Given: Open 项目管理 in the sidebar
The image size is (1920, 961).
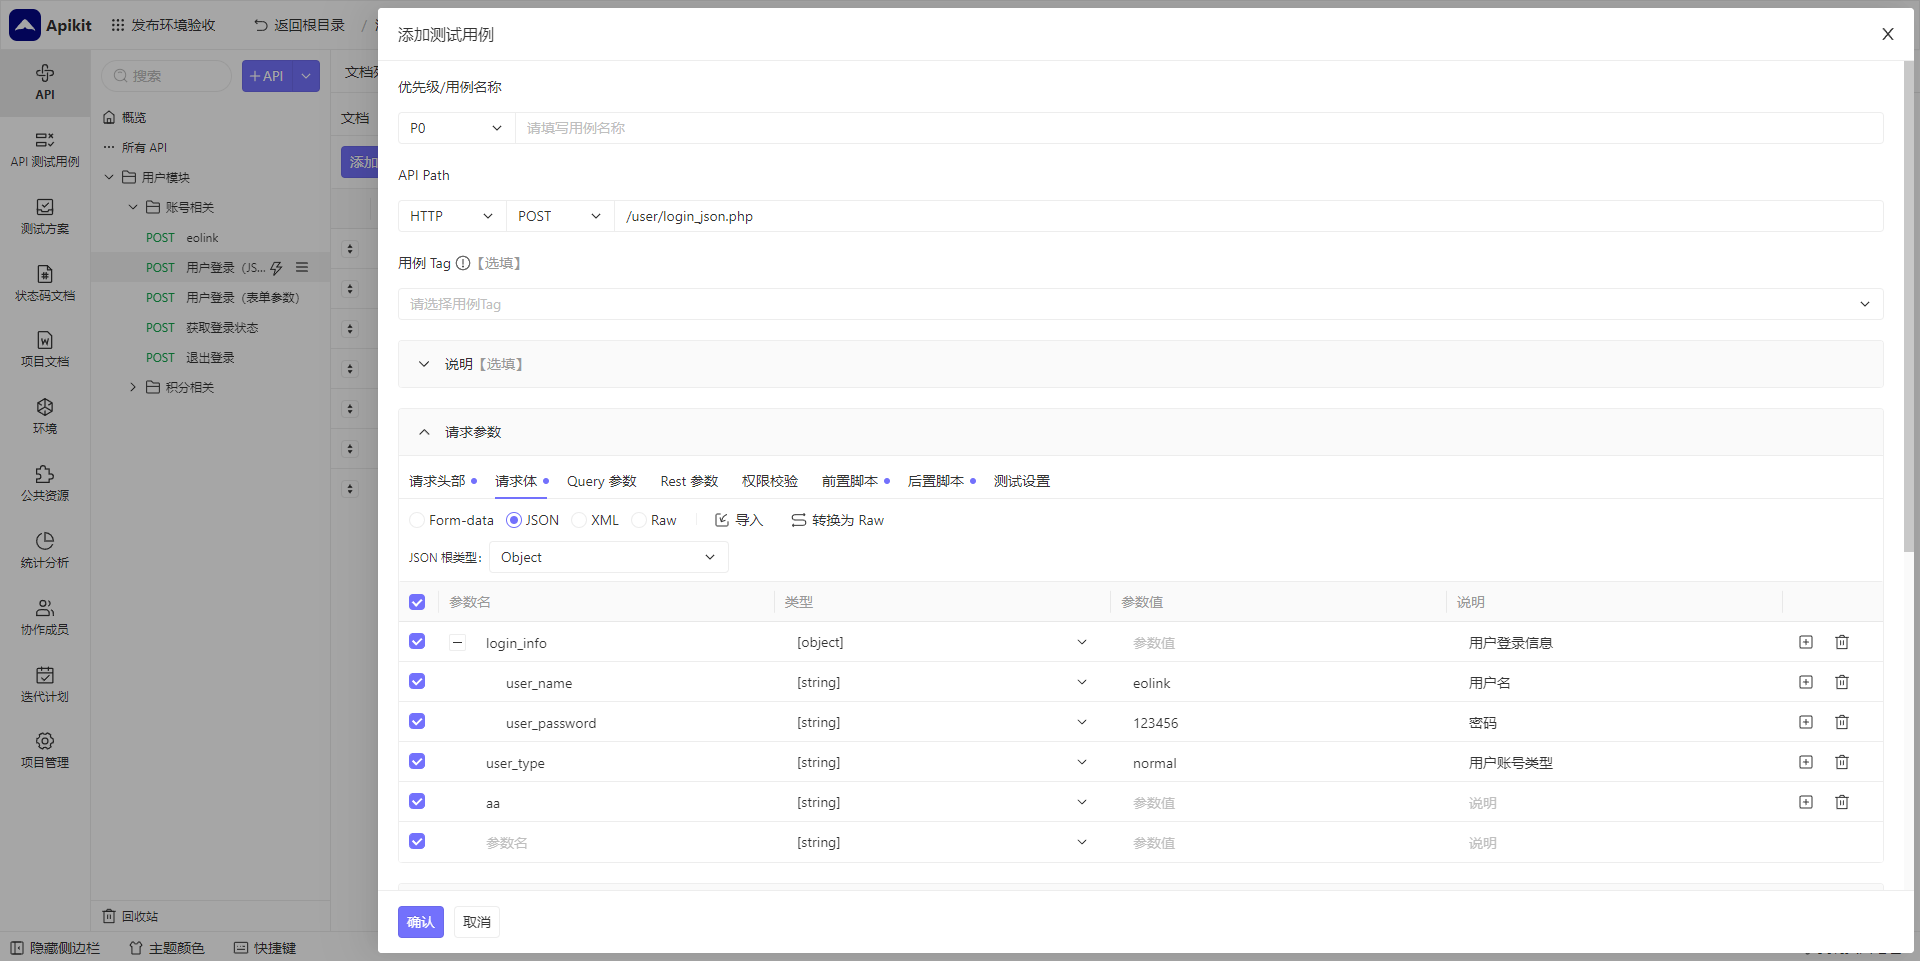Looking at the screenshot, I should tap(45, 749).
